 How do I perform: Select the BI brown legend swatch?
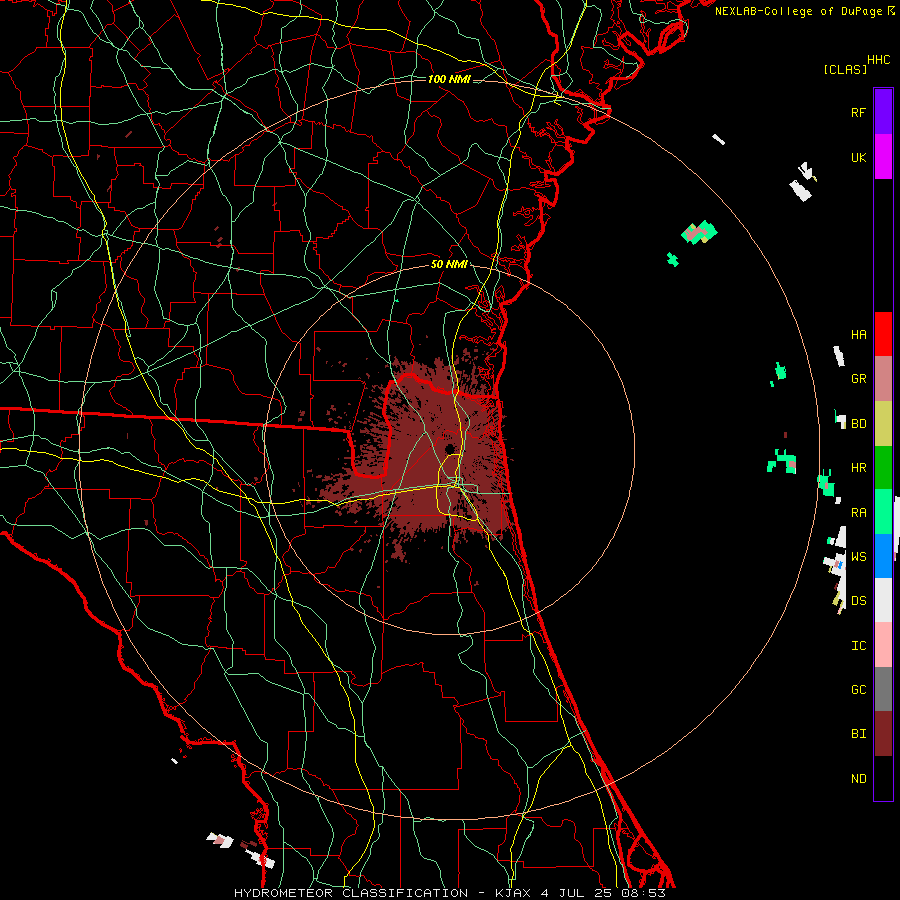click(x=883, y=734)
